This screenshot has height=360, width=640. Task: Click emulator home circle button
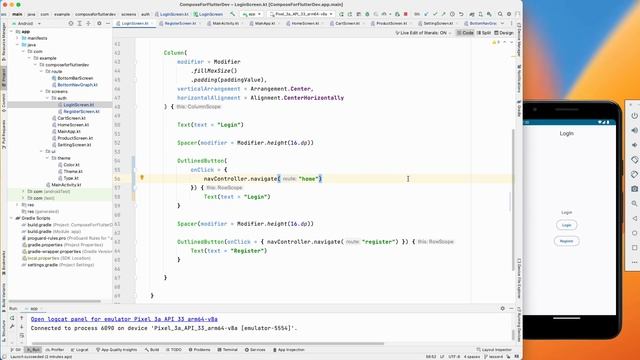[634, 233]
